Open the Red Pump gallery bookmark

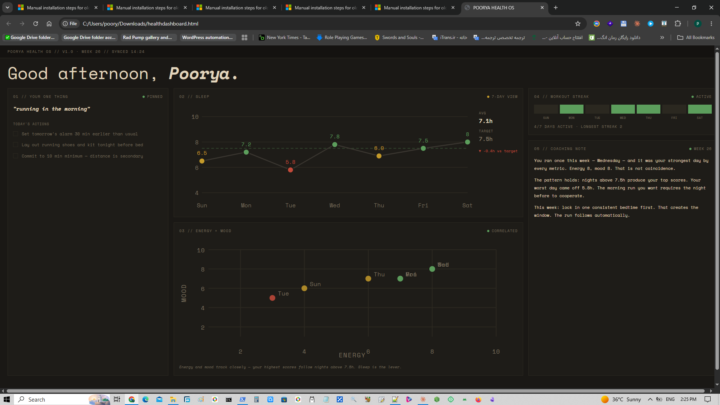147,38
